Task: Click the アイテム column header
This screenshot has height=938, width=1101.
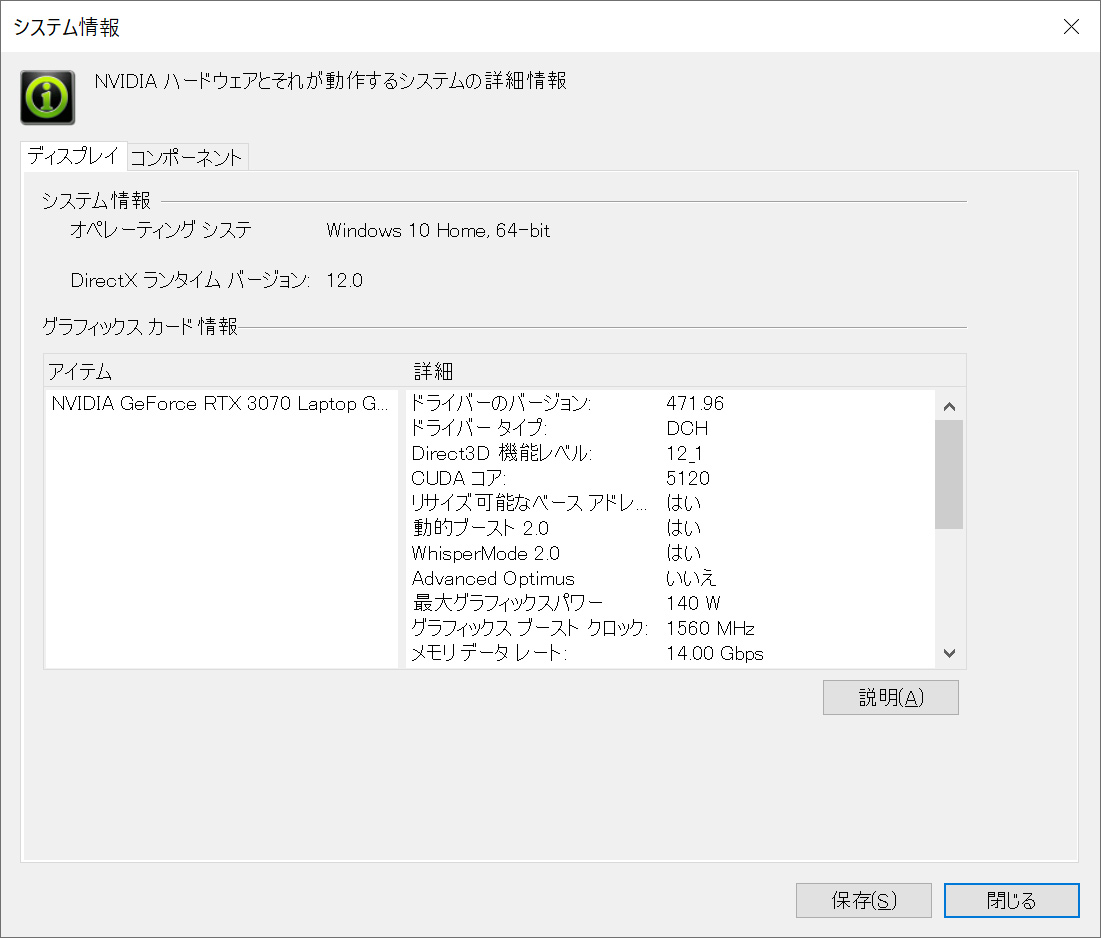Action: click(225, 371)
